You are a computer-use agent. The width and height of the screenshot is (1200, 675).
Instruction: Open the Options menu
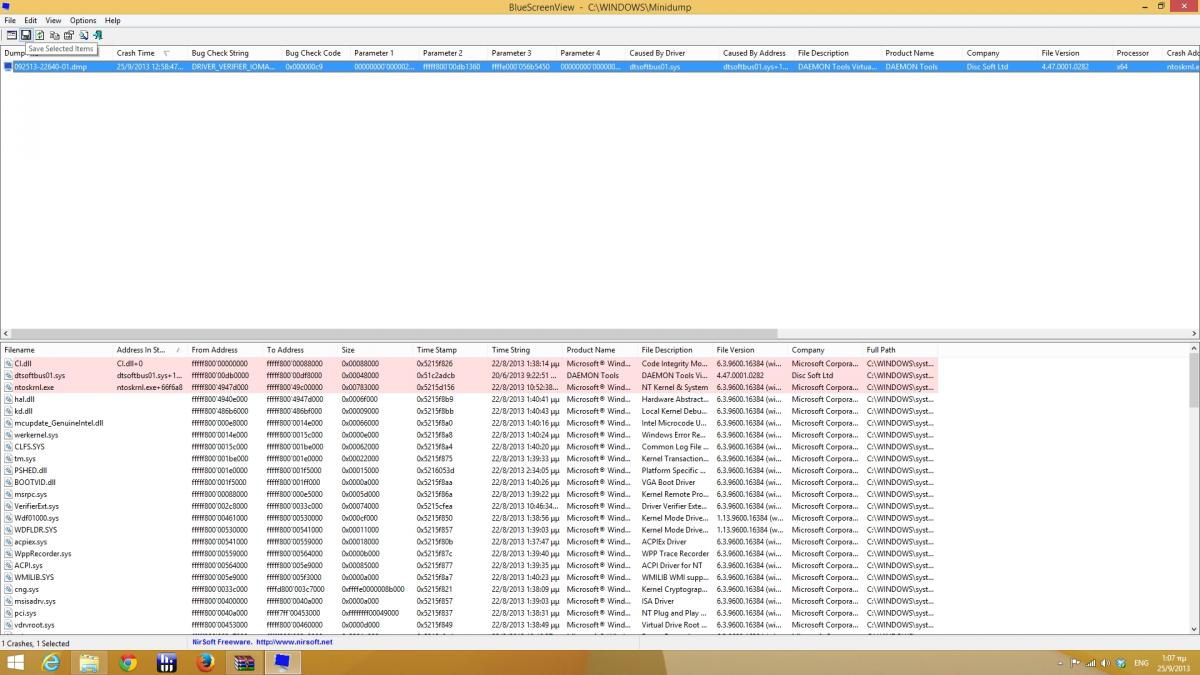pyautogui.click(x=83, y=20)
